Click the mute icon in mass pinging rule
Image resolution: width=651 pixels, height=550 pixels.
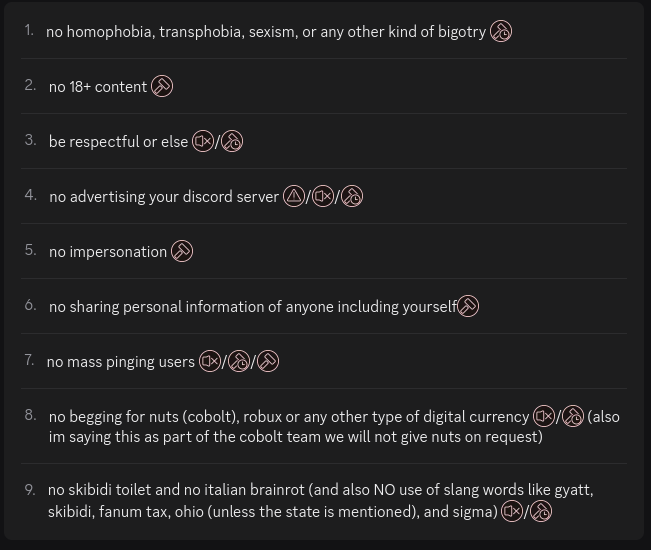click(x=210, y=361)
